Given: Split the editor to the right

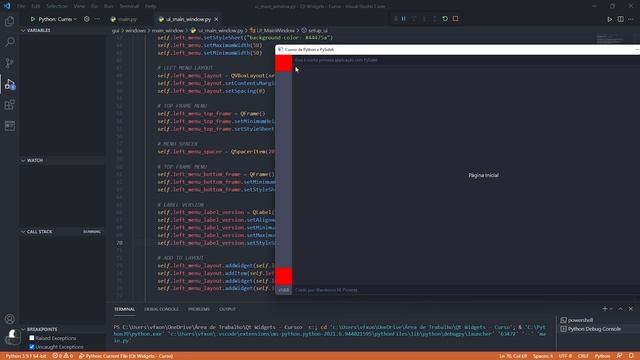Looking at the screenshot, I should click(620, 19).
